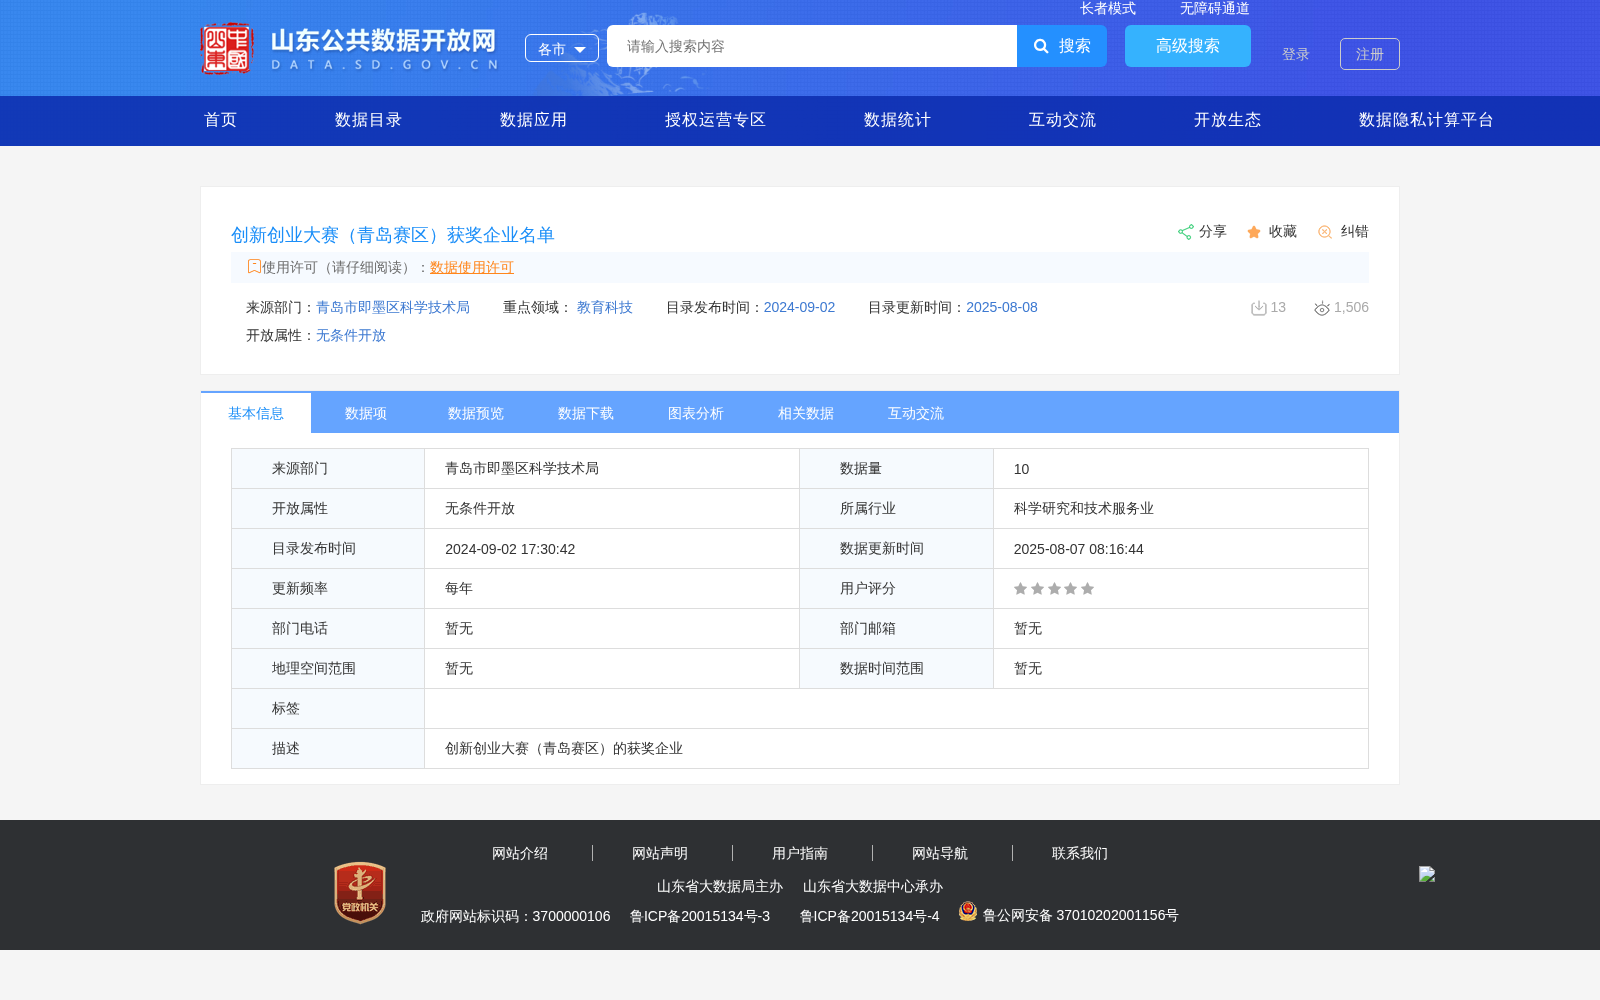This screenshot has height=1000, width=1600.
Task: Rate using the first star
Action: point(1020,589)
